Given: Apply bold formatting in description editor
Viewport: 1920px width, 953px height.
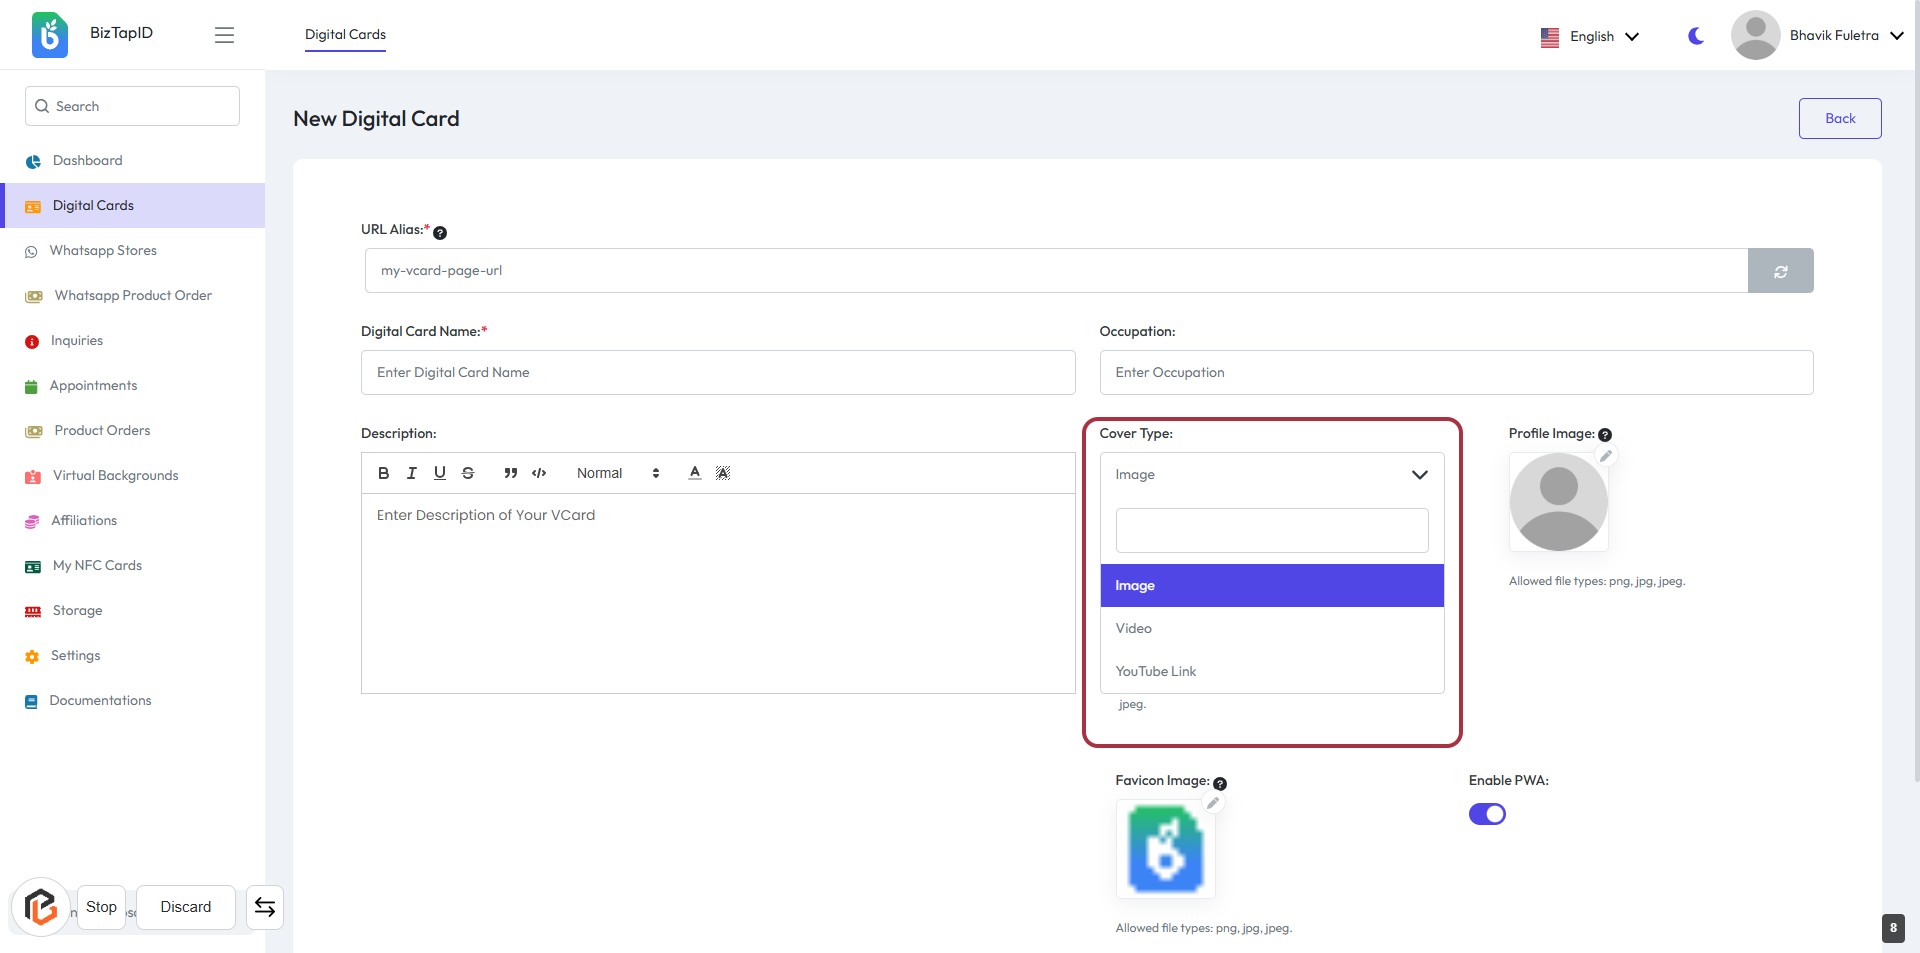Looking at the screenshot, I should 383,473.
